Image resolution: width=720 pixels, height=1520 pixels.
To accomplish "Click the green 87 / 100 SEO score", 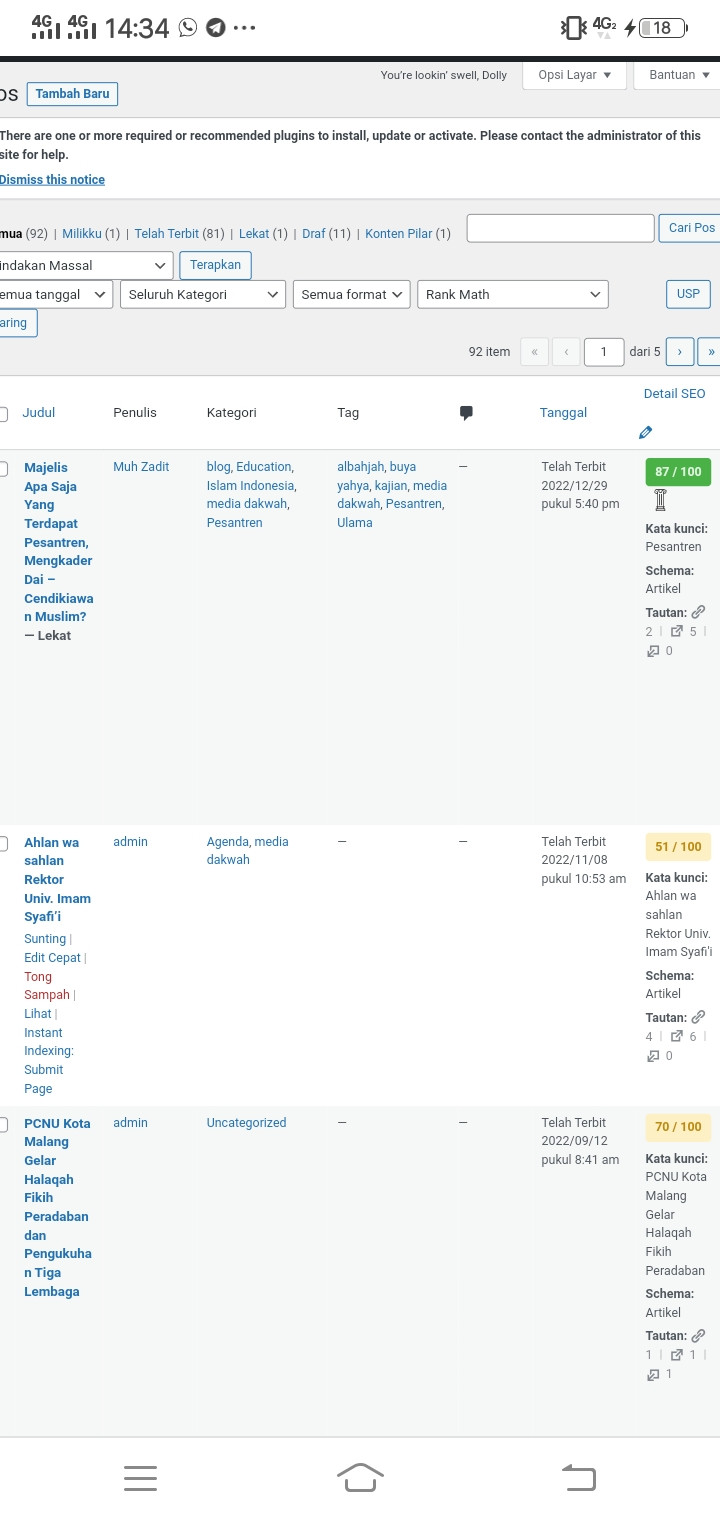I will pos(678,472).
